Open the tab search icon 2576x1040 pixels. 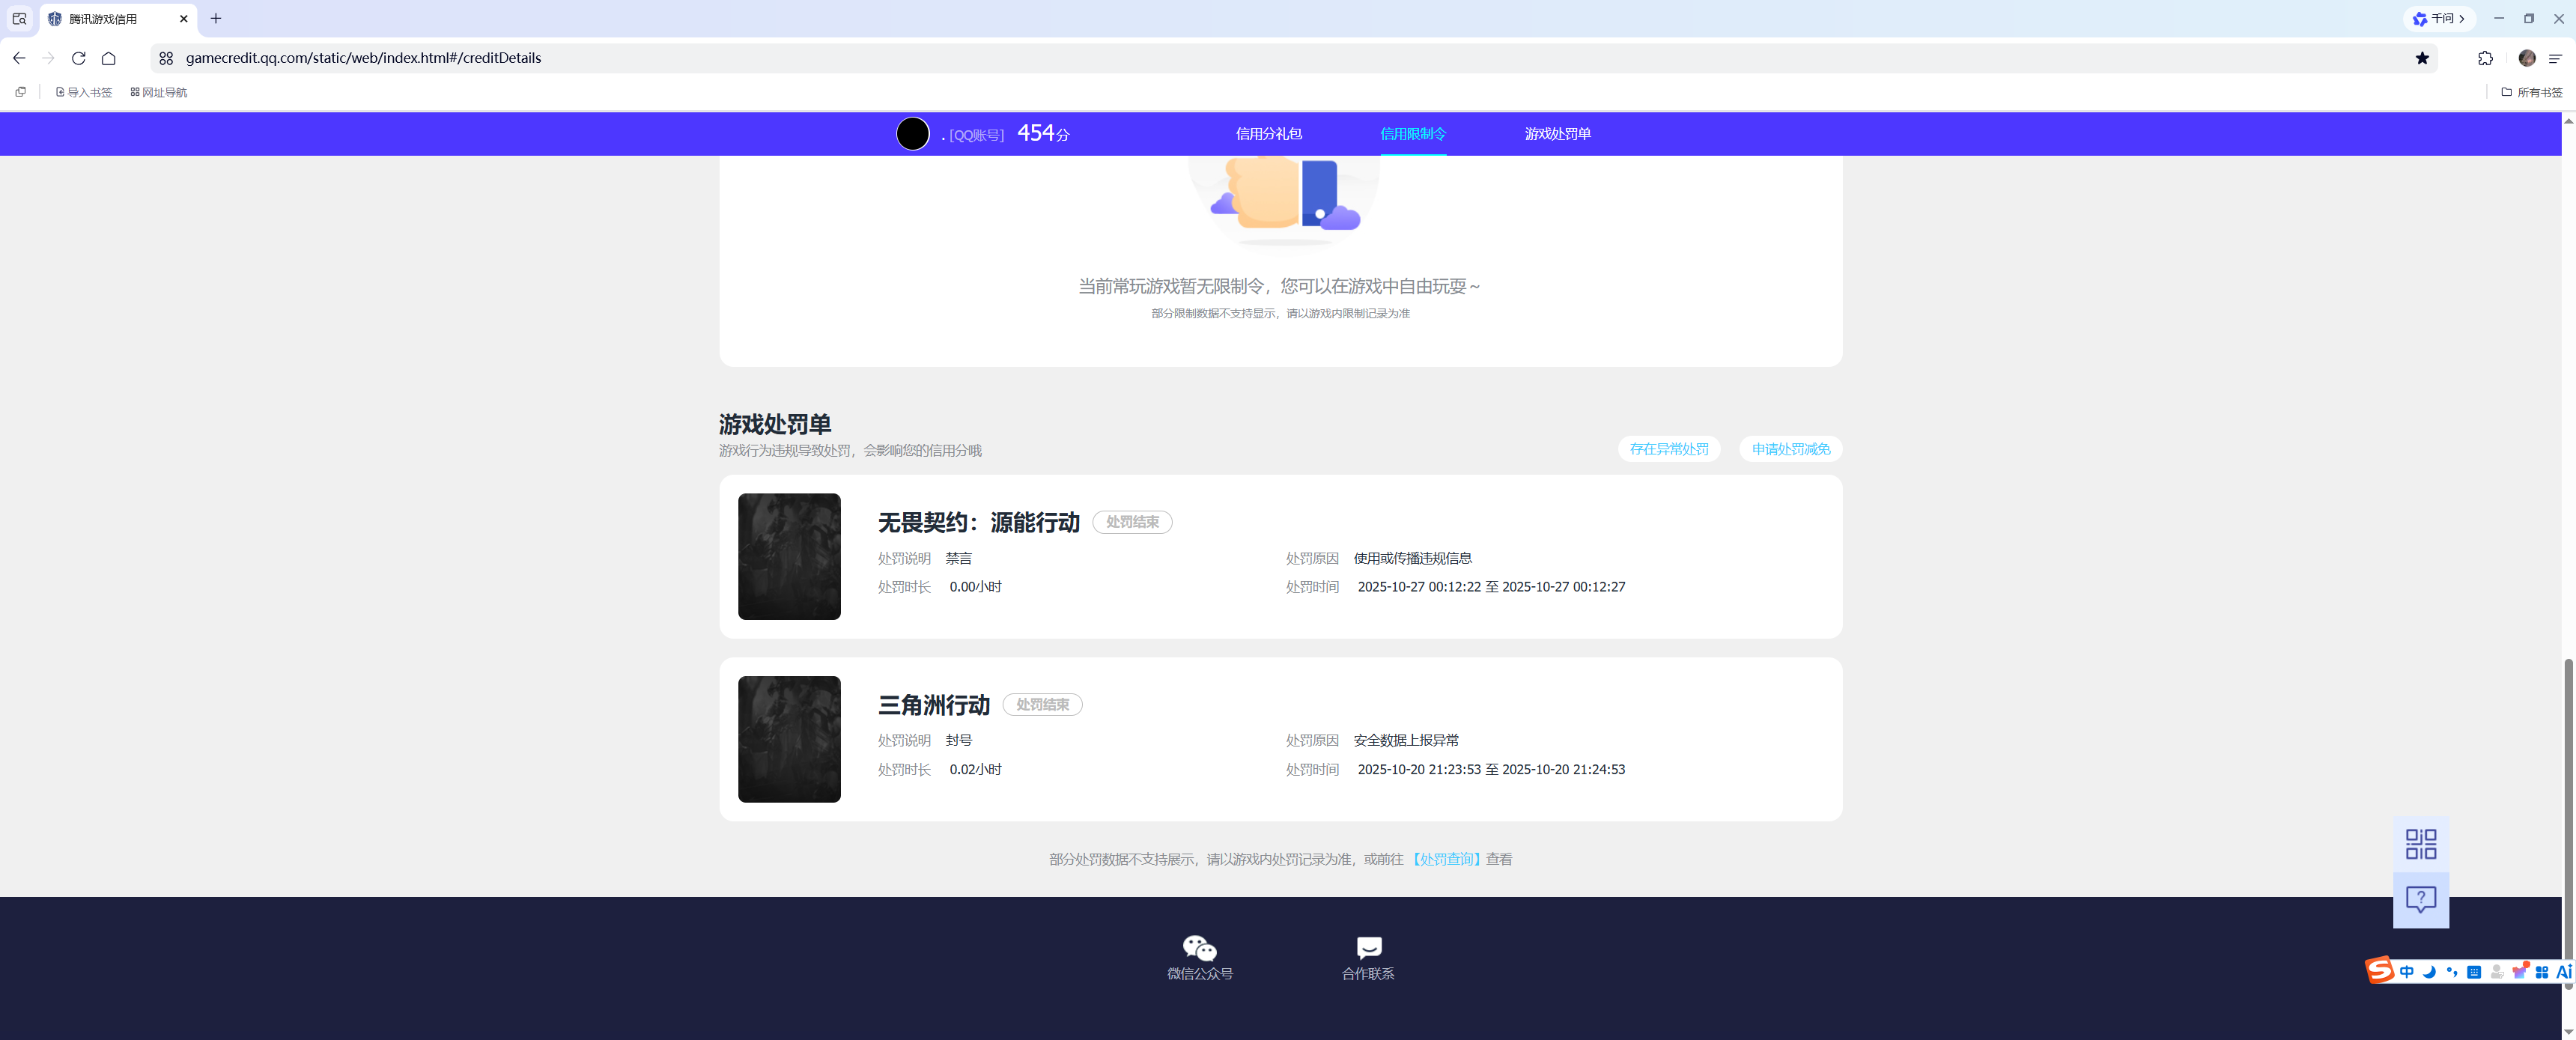(x=19, y=18)
